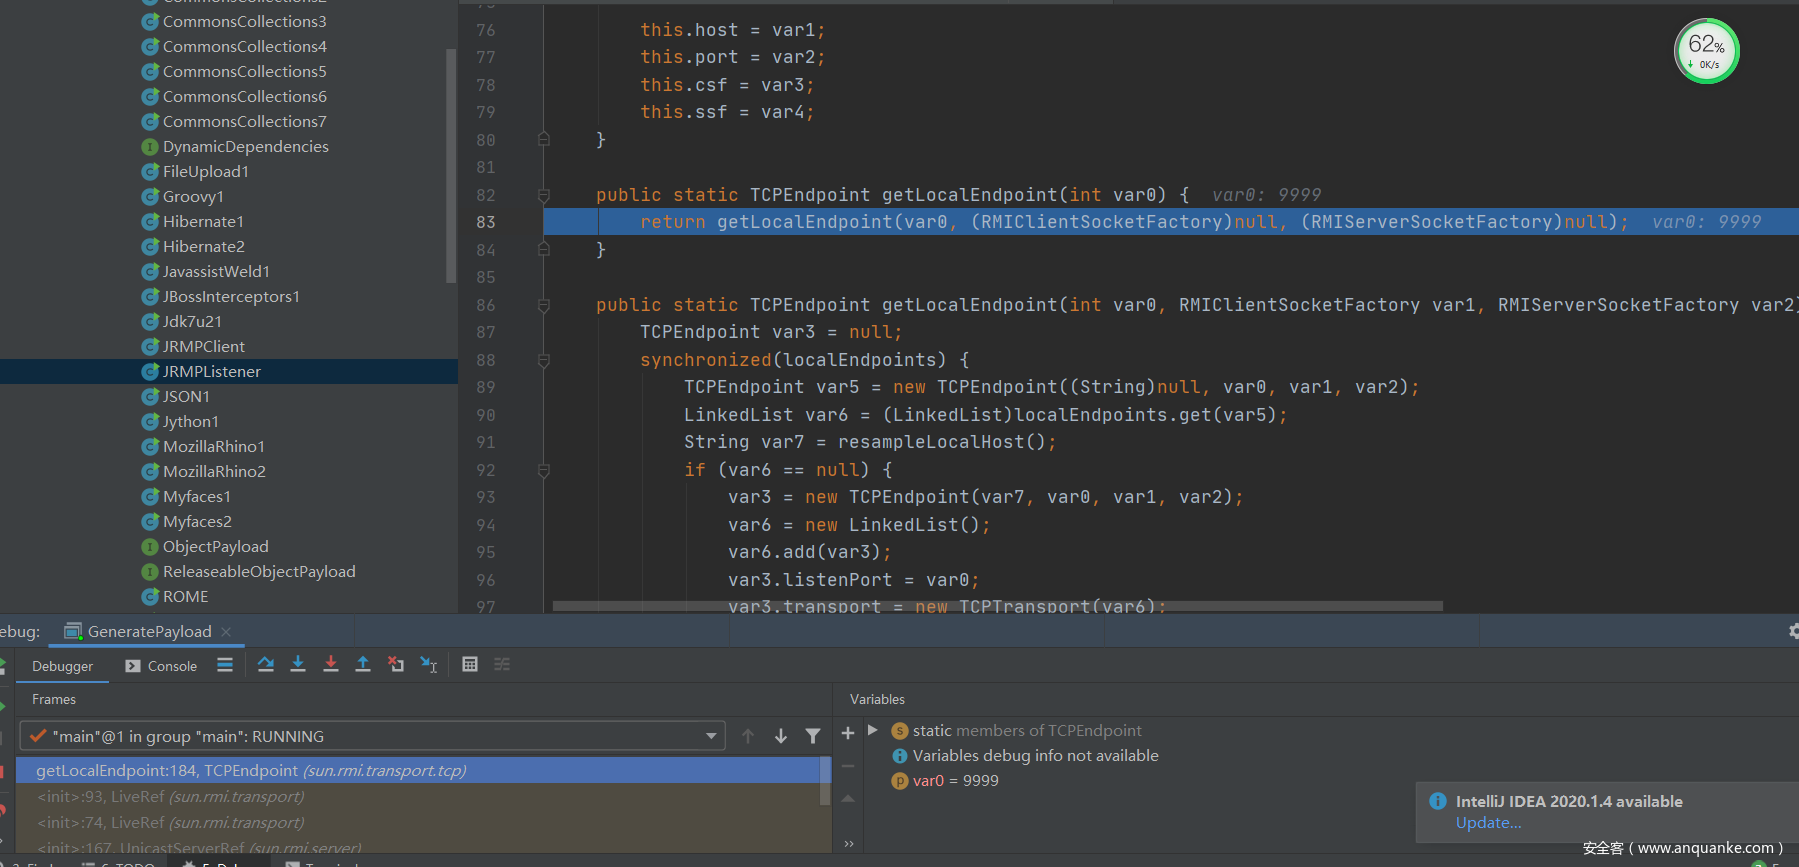This screenshot has width=1799, height=867.
Task: Add a new watch with plus icon
Action: coord(848,733)
